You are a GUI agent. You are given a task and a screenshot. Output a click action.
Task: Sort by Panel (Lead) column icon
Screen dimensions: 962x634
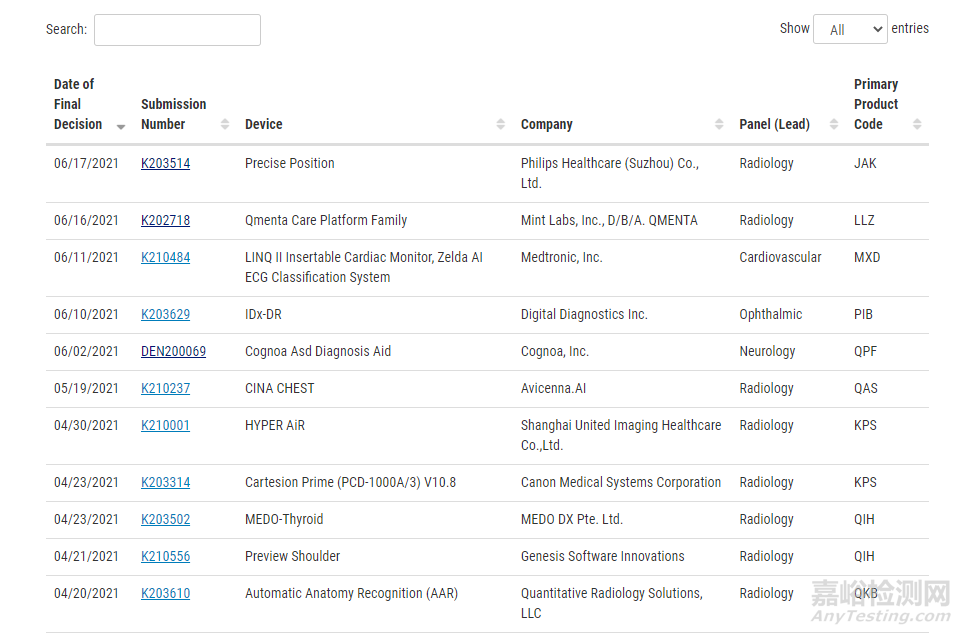click(x=834, y=125)
